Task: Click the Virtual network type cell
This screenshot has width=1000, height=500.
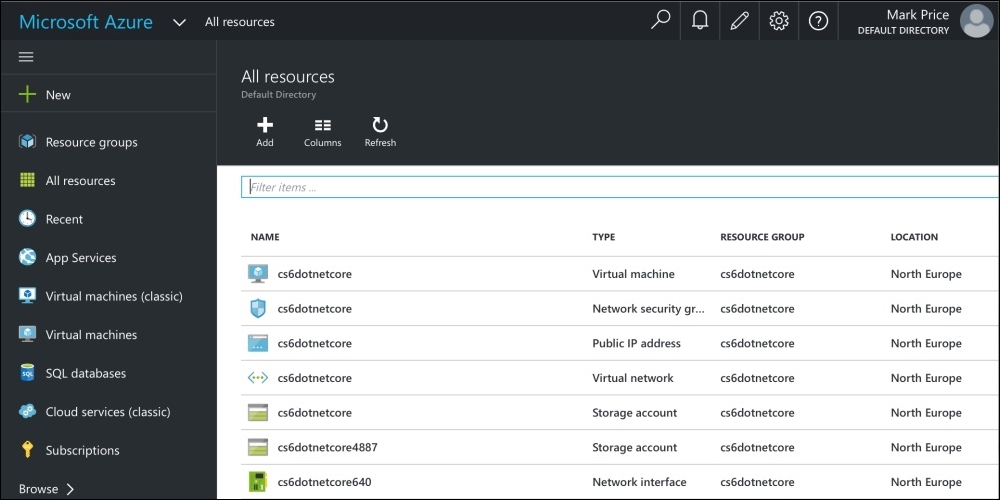Action: point(633,378)
